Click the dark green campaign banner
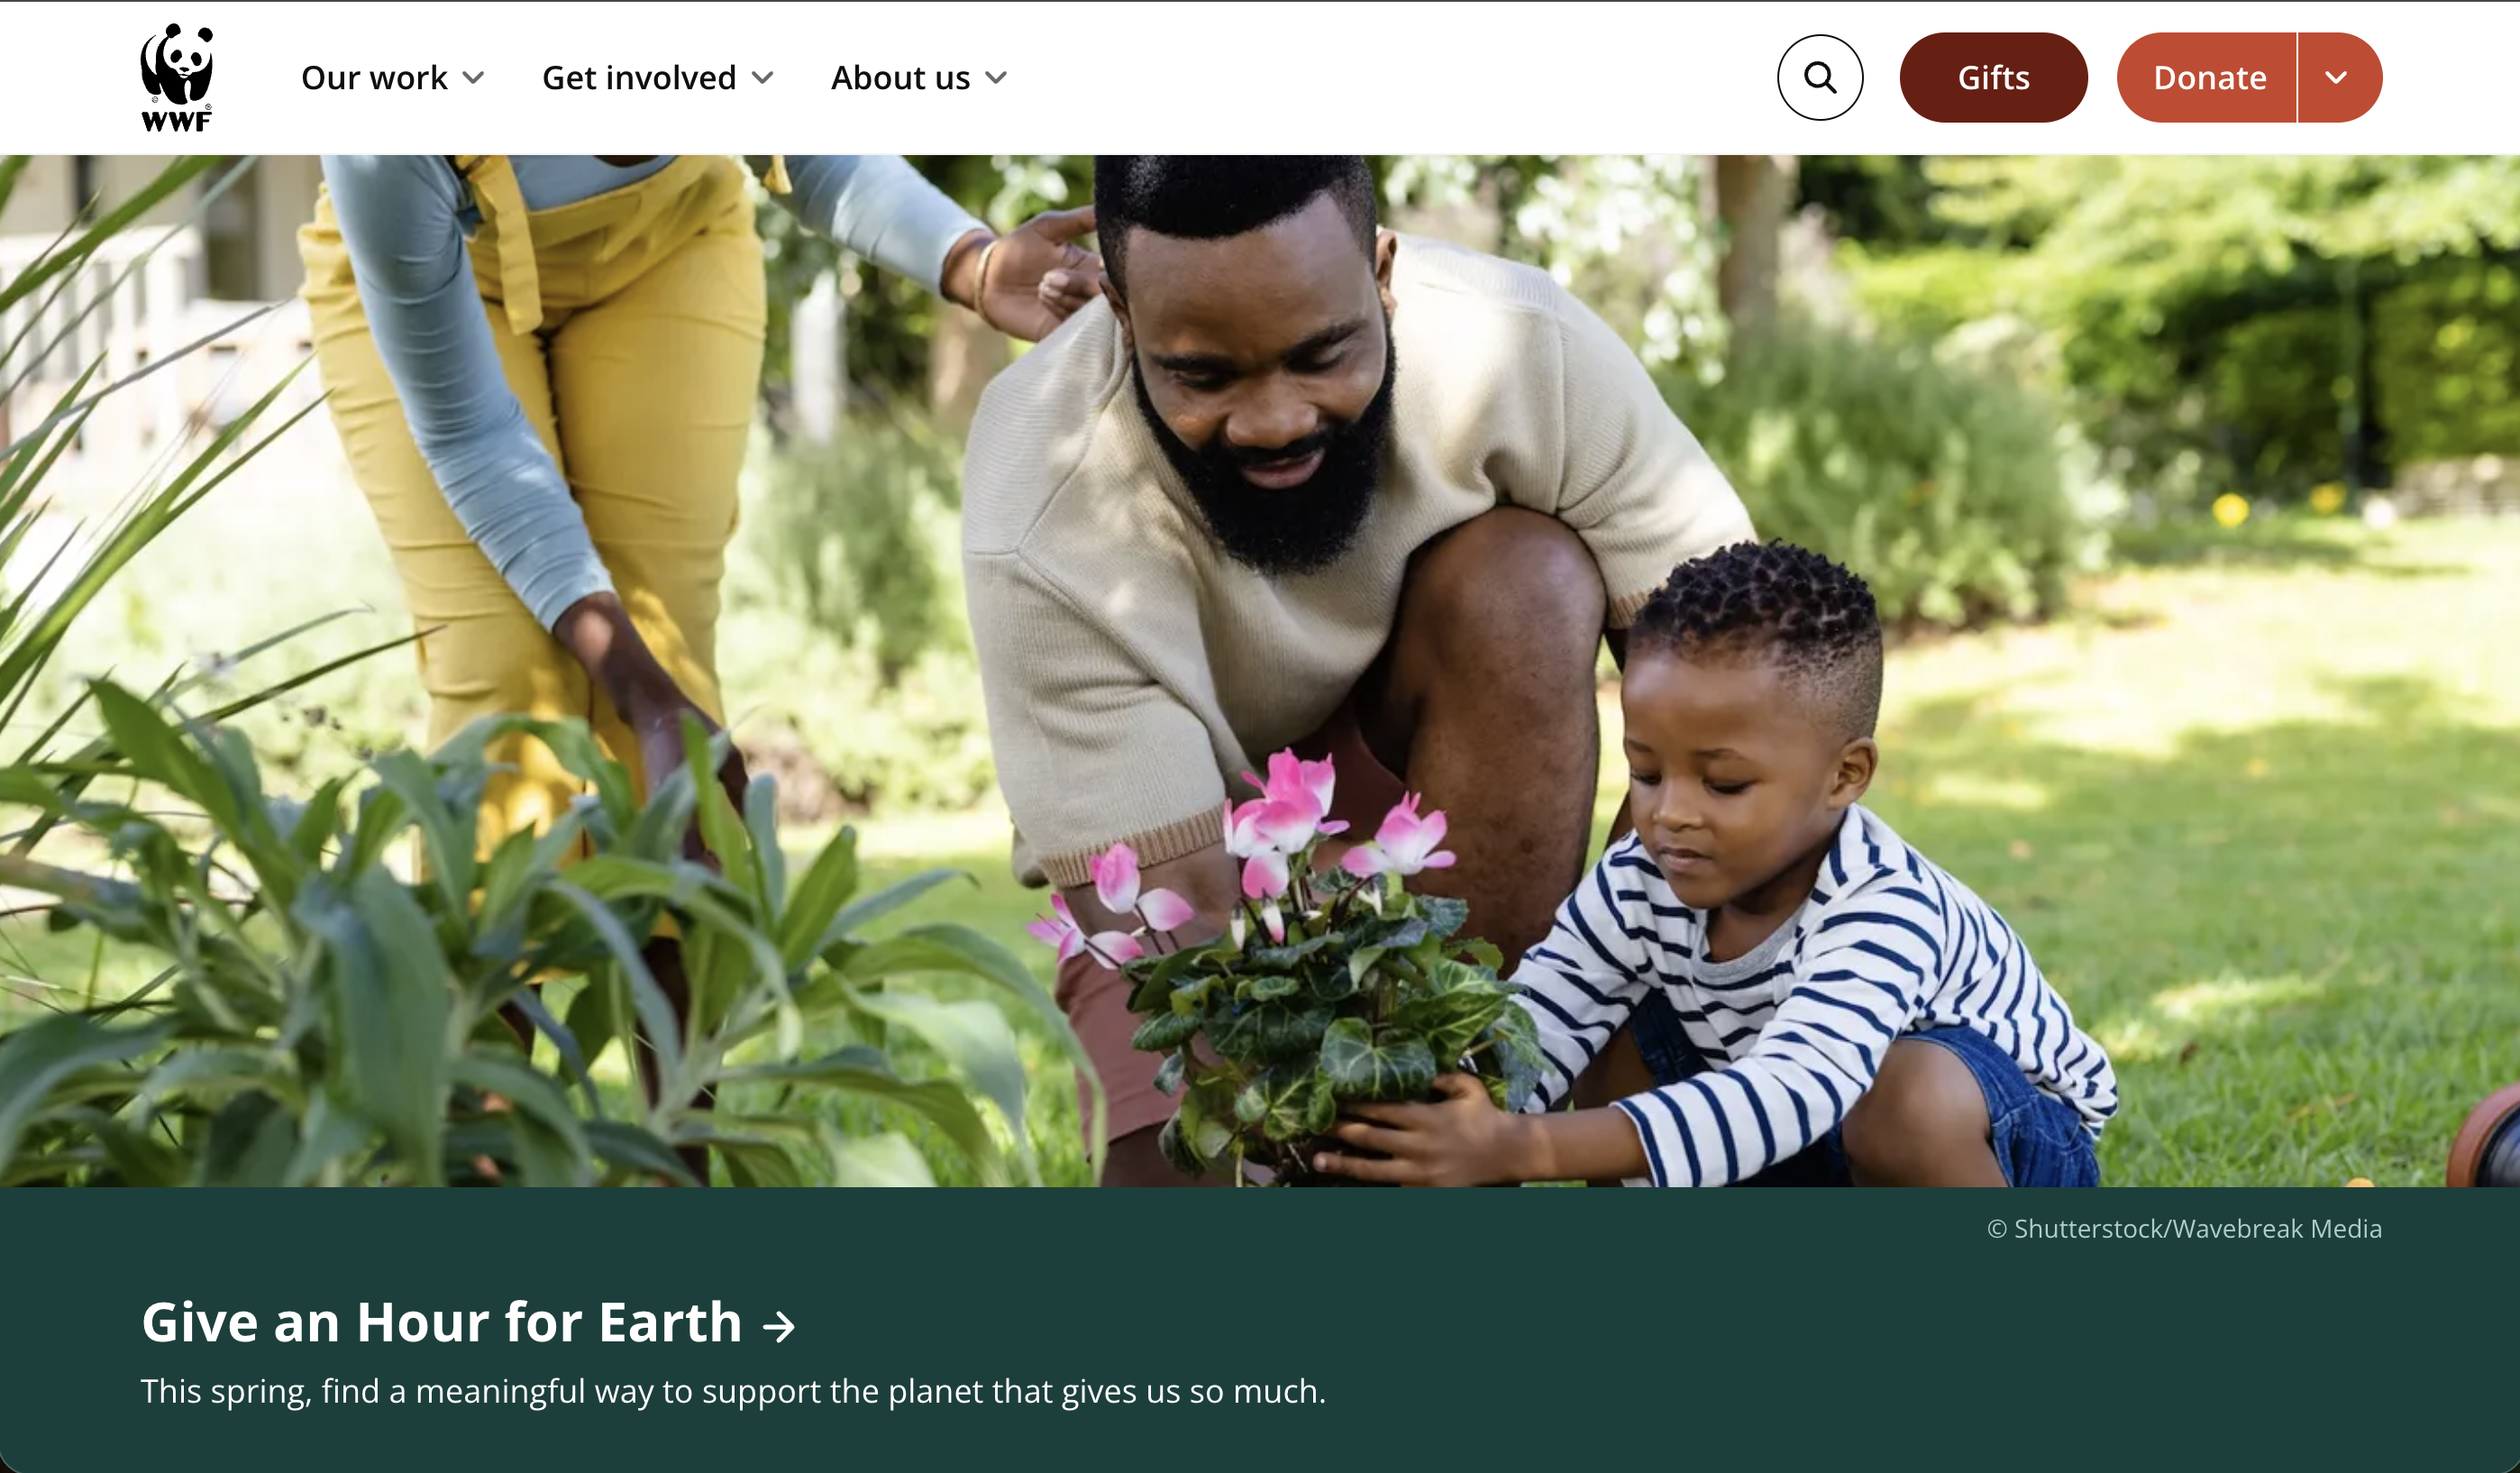Screen dimensions: 2520x1473 1260,1330
